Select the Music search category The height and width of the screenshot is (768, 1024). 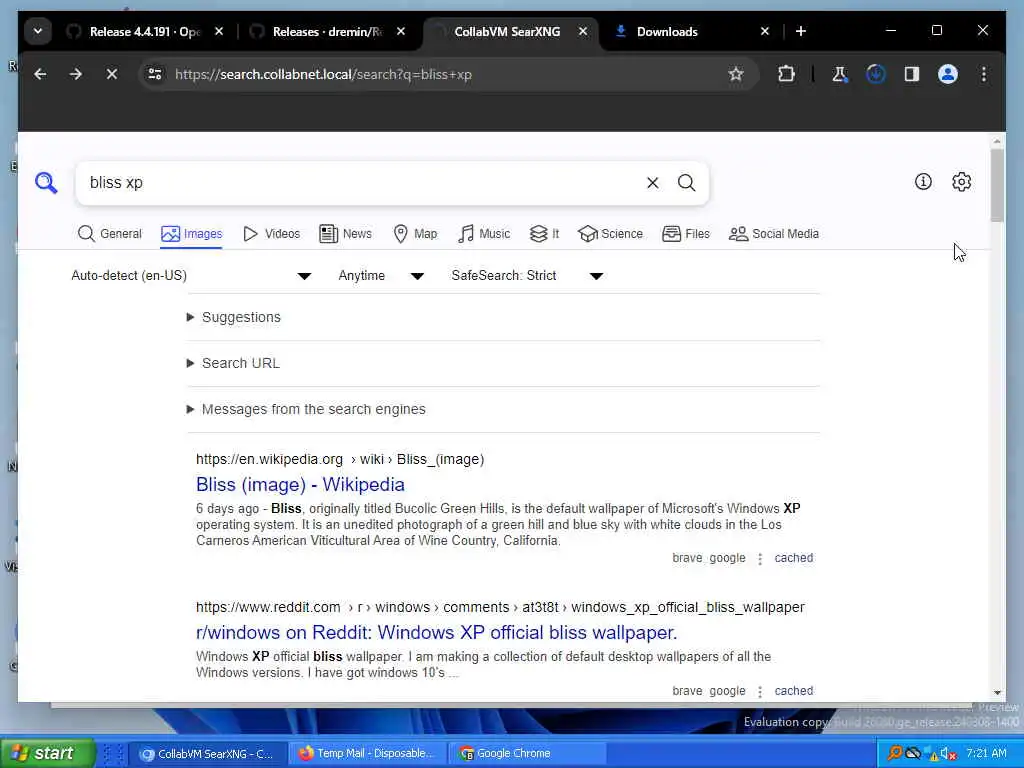(x=484, y=234)
